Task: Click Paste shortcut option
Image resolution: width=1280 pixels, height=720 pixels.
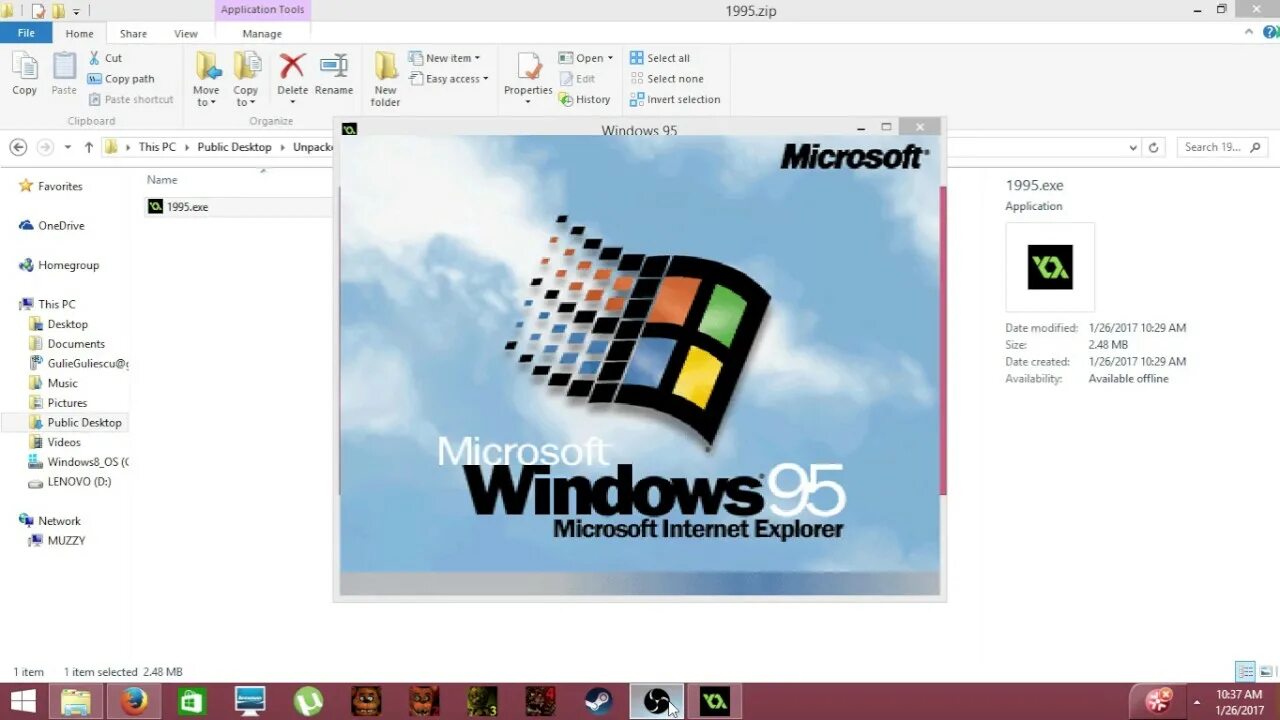Action: click(x=130, y=99)
